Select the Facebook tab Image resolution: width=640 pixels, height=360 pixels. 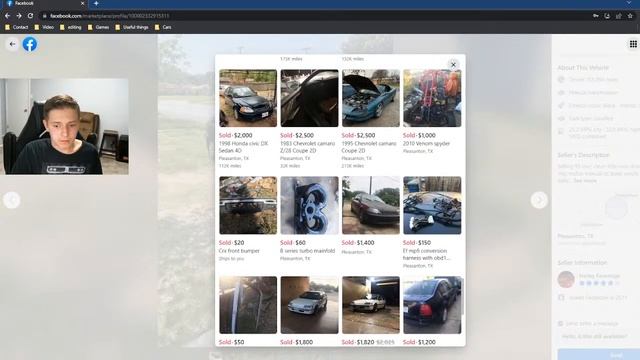45,3
